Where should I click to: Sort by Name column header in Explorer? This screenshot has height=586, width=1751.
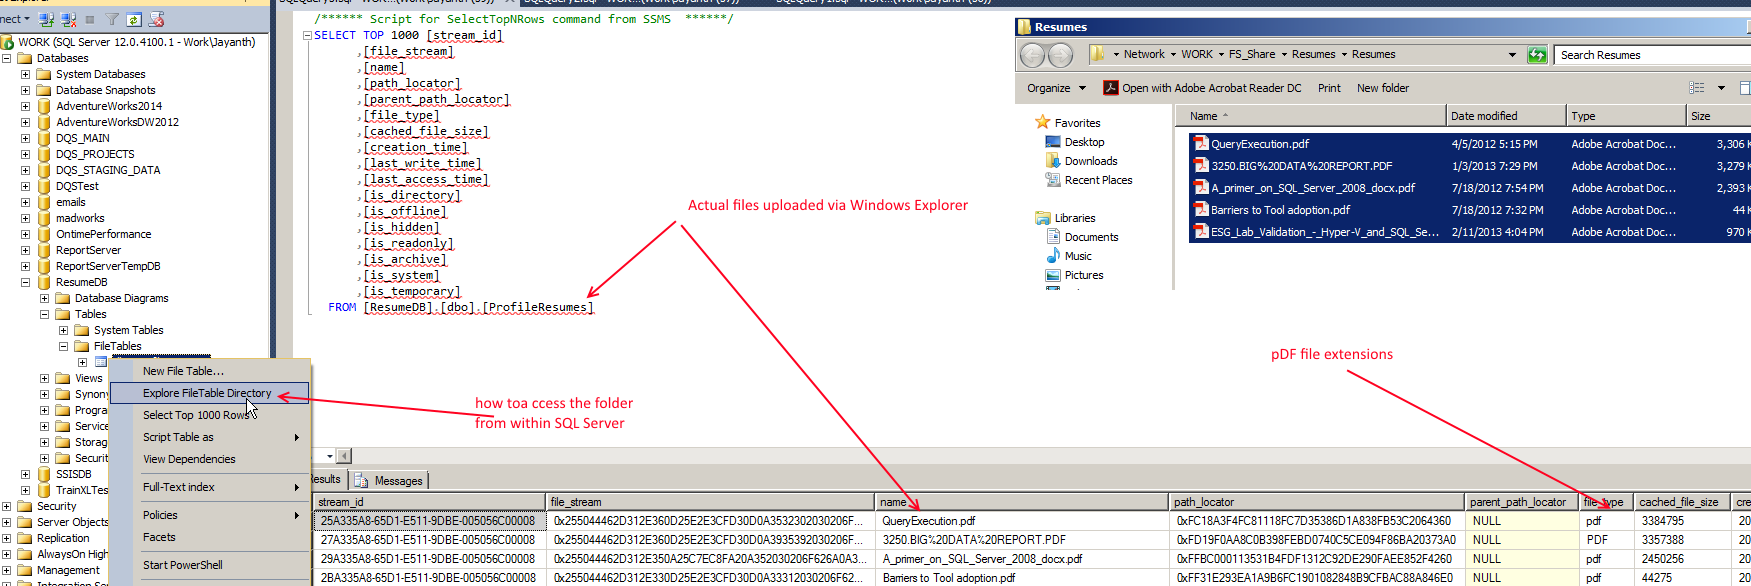(x=1312, y=116)
